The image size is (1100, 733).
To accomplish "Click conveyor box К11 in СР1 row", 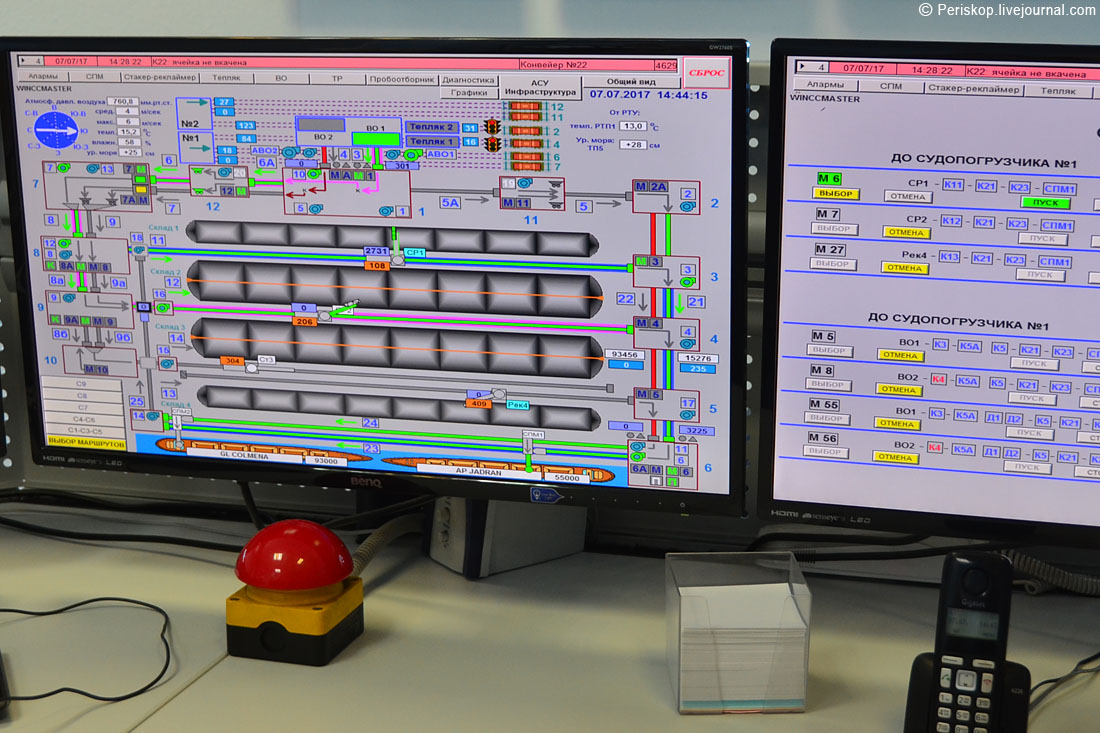I will tap(953, 184).
